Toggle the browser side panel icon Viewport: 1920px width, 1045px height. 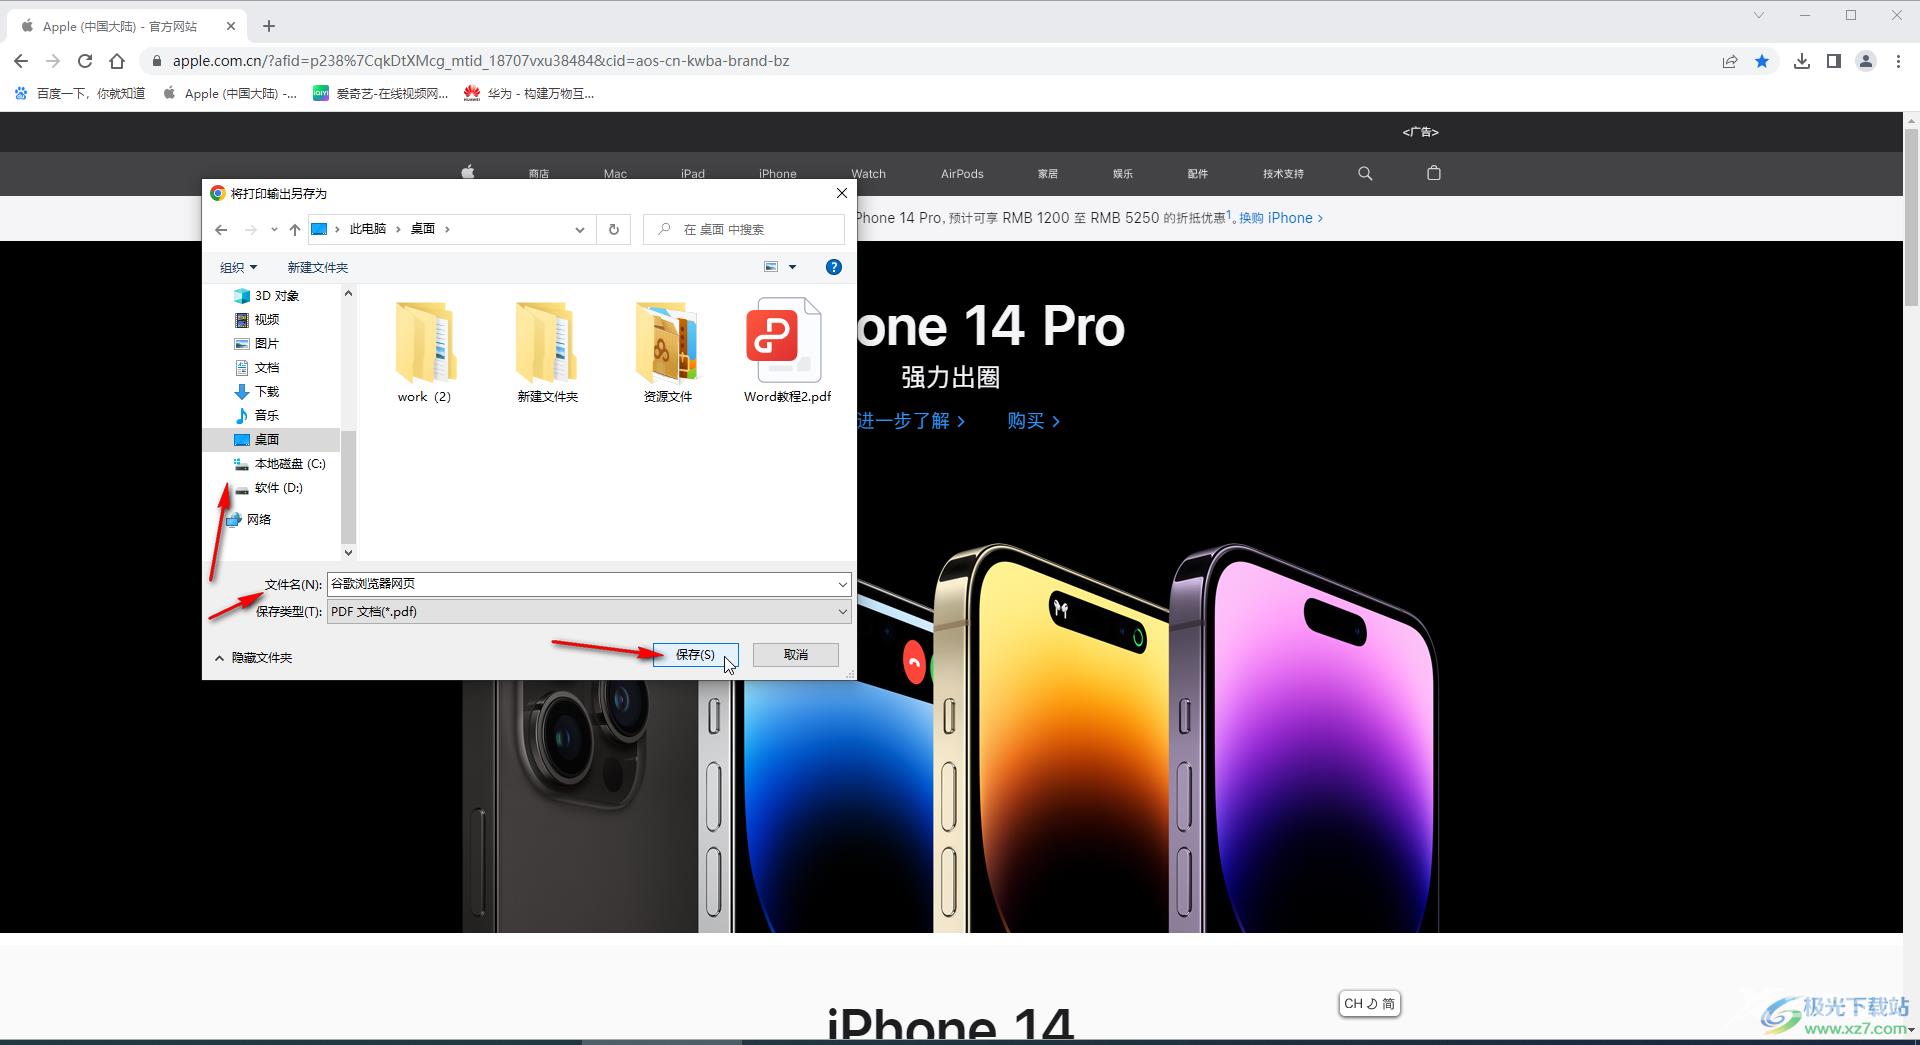point(1834,61)
